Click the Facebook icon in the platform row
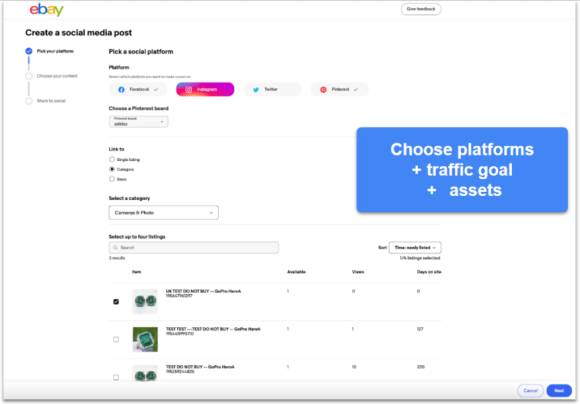580x404 pixels. pyautogui.click(x=121, y=90)
